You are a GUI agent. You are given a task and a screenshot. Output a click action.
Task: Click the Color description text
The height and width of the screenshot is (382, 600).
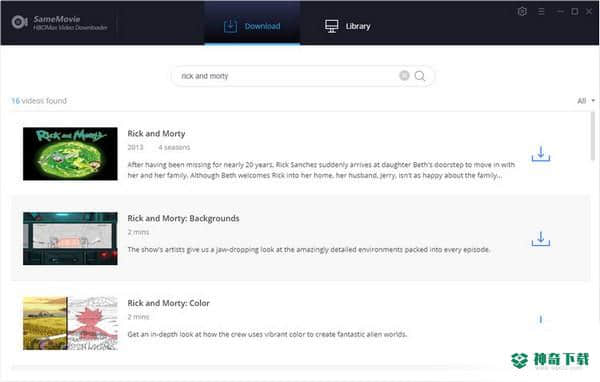[267, 334]
